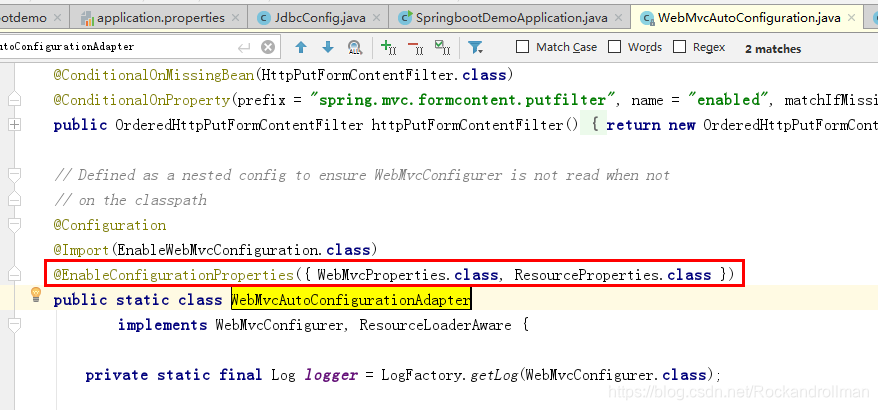This screenshot has height=410, width=878.
Task: Click the 2 matches label
Action: (773, 49)
